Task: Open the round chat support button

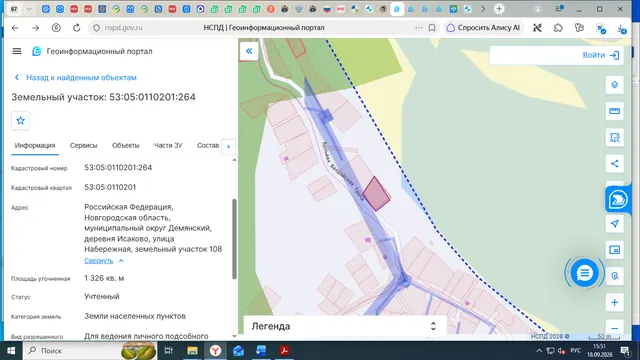Action: [584, 273]
